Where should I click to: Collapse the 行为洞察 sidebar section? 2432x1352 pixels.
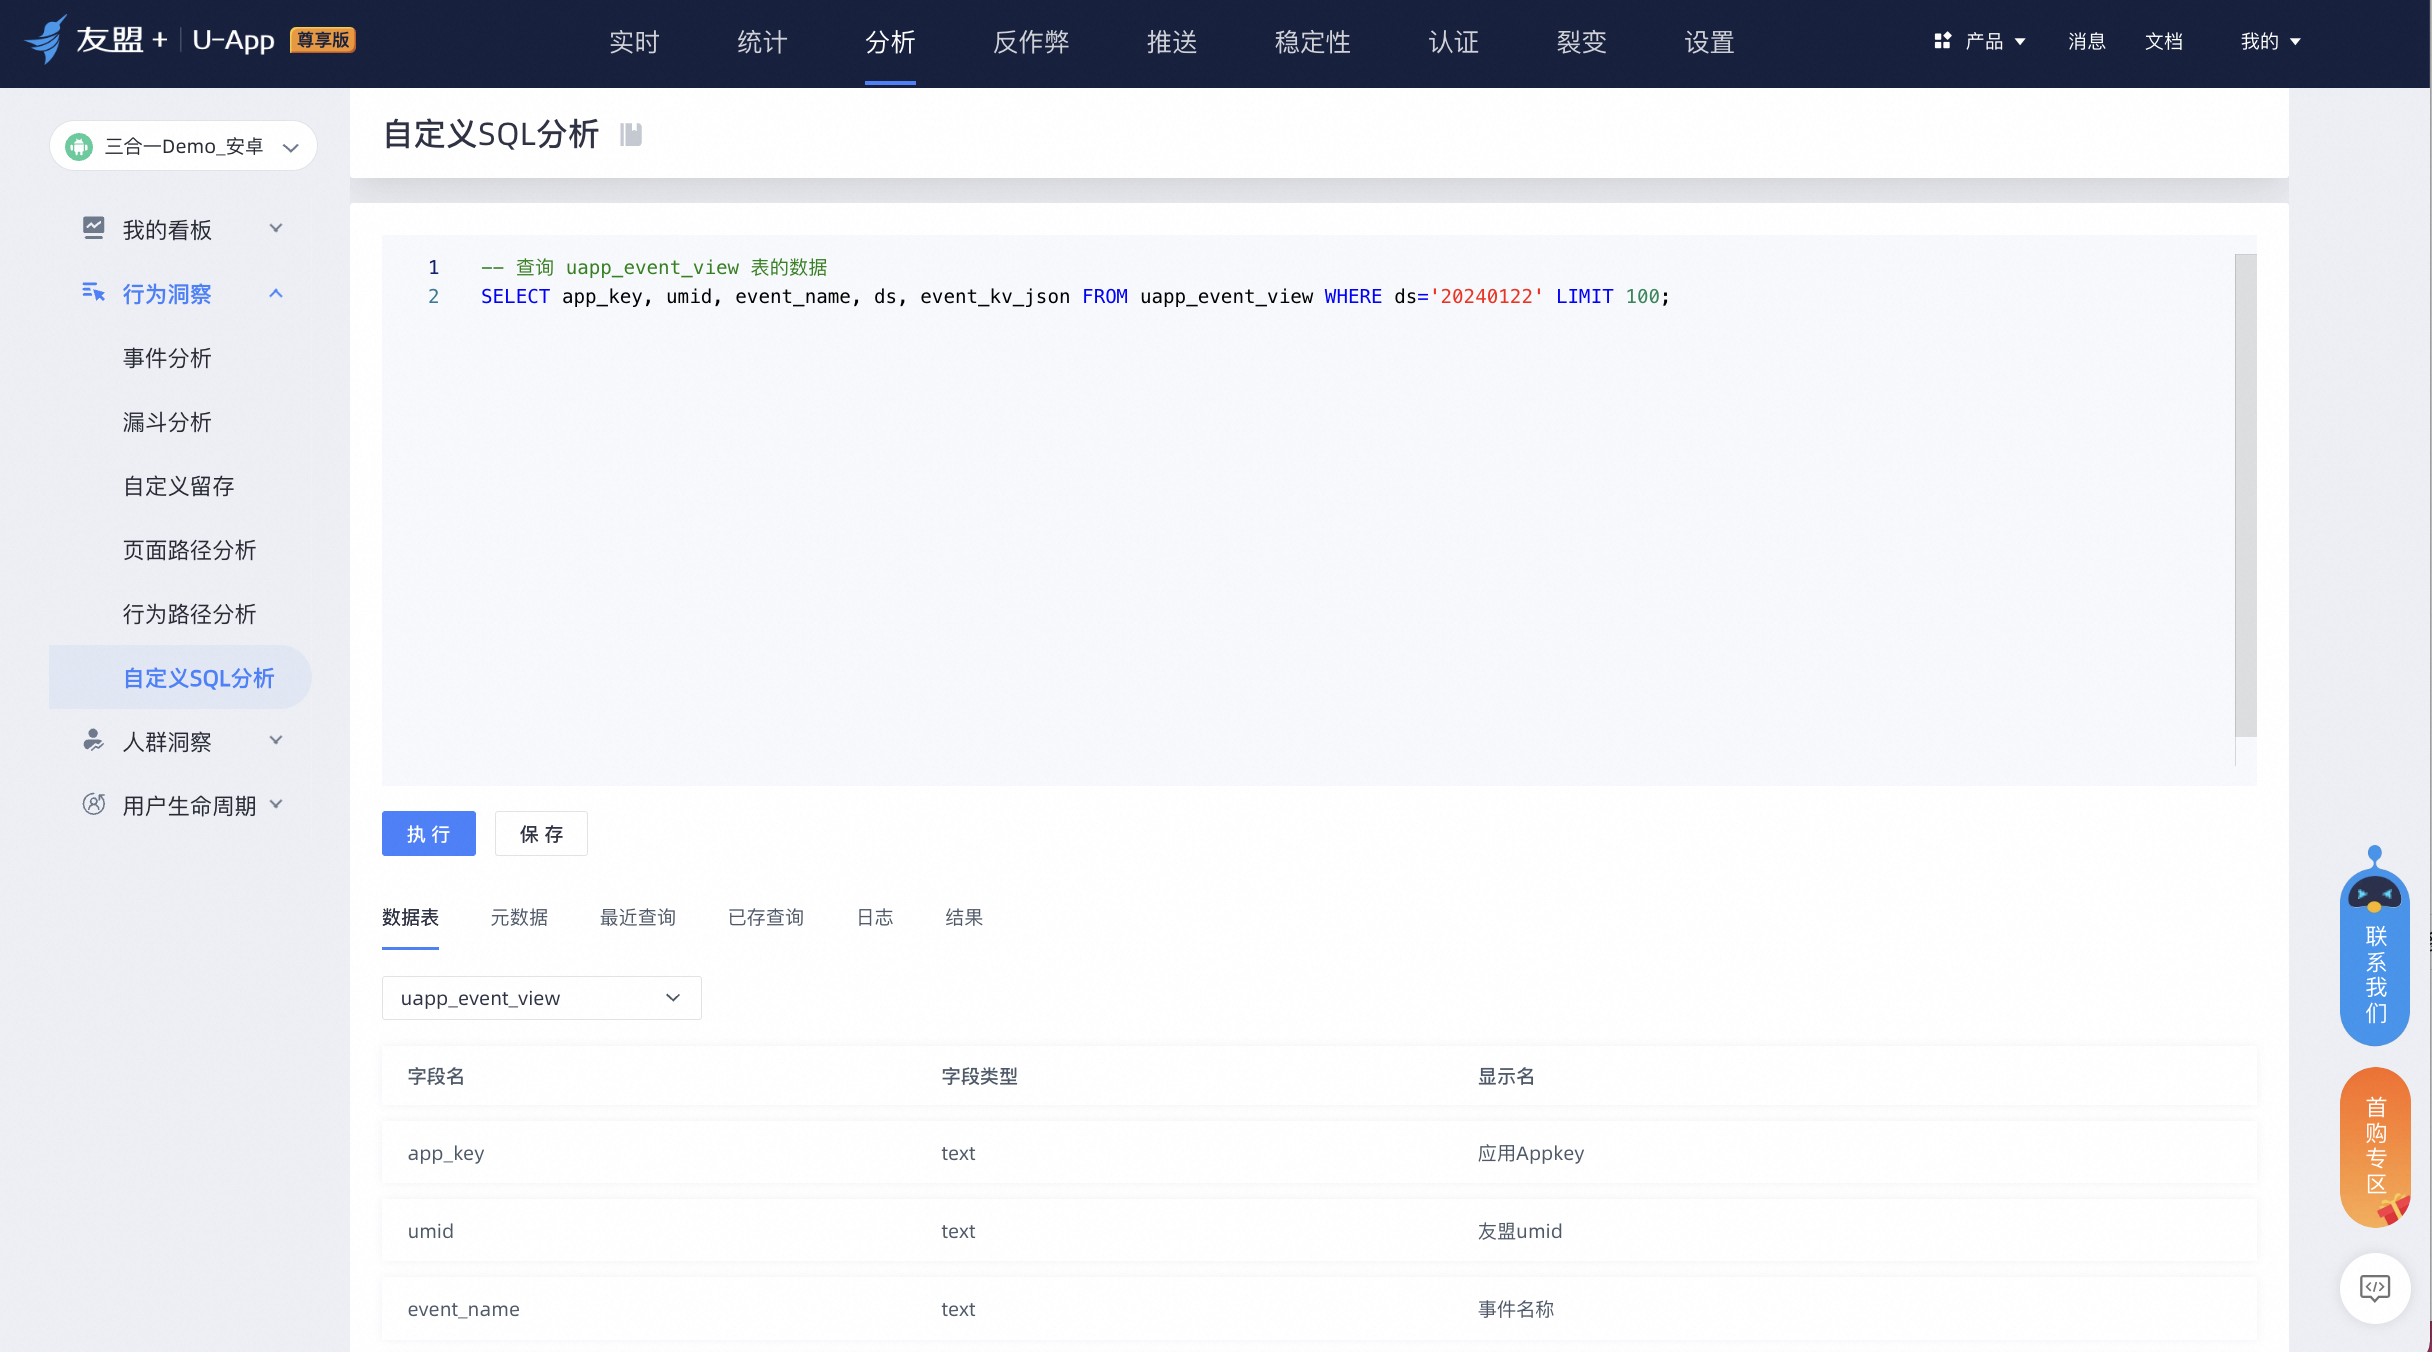click(276, 293)
